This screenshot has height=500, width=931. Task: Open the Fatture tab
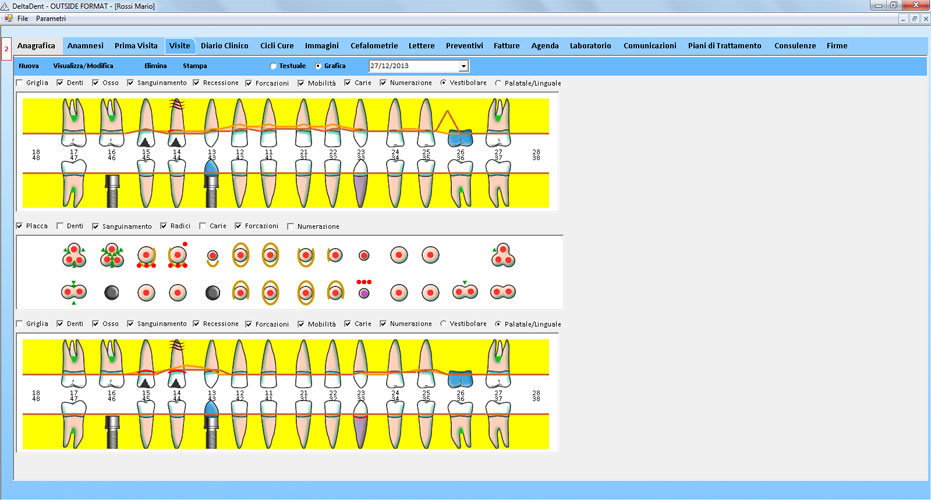tap(506, 46)
